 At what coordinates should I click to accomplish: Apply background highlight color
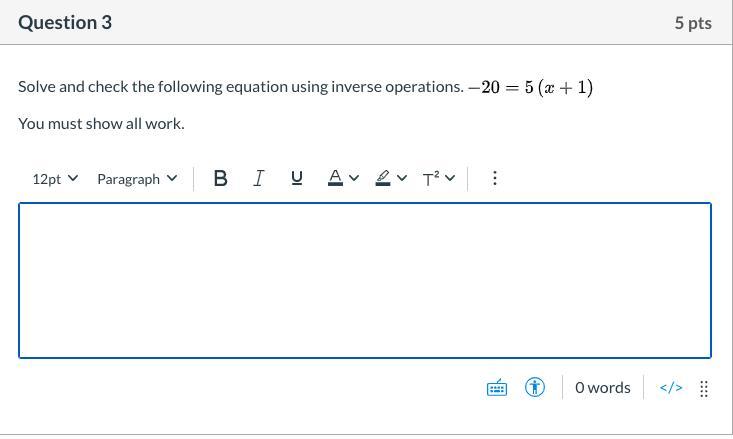coord(383,178)
